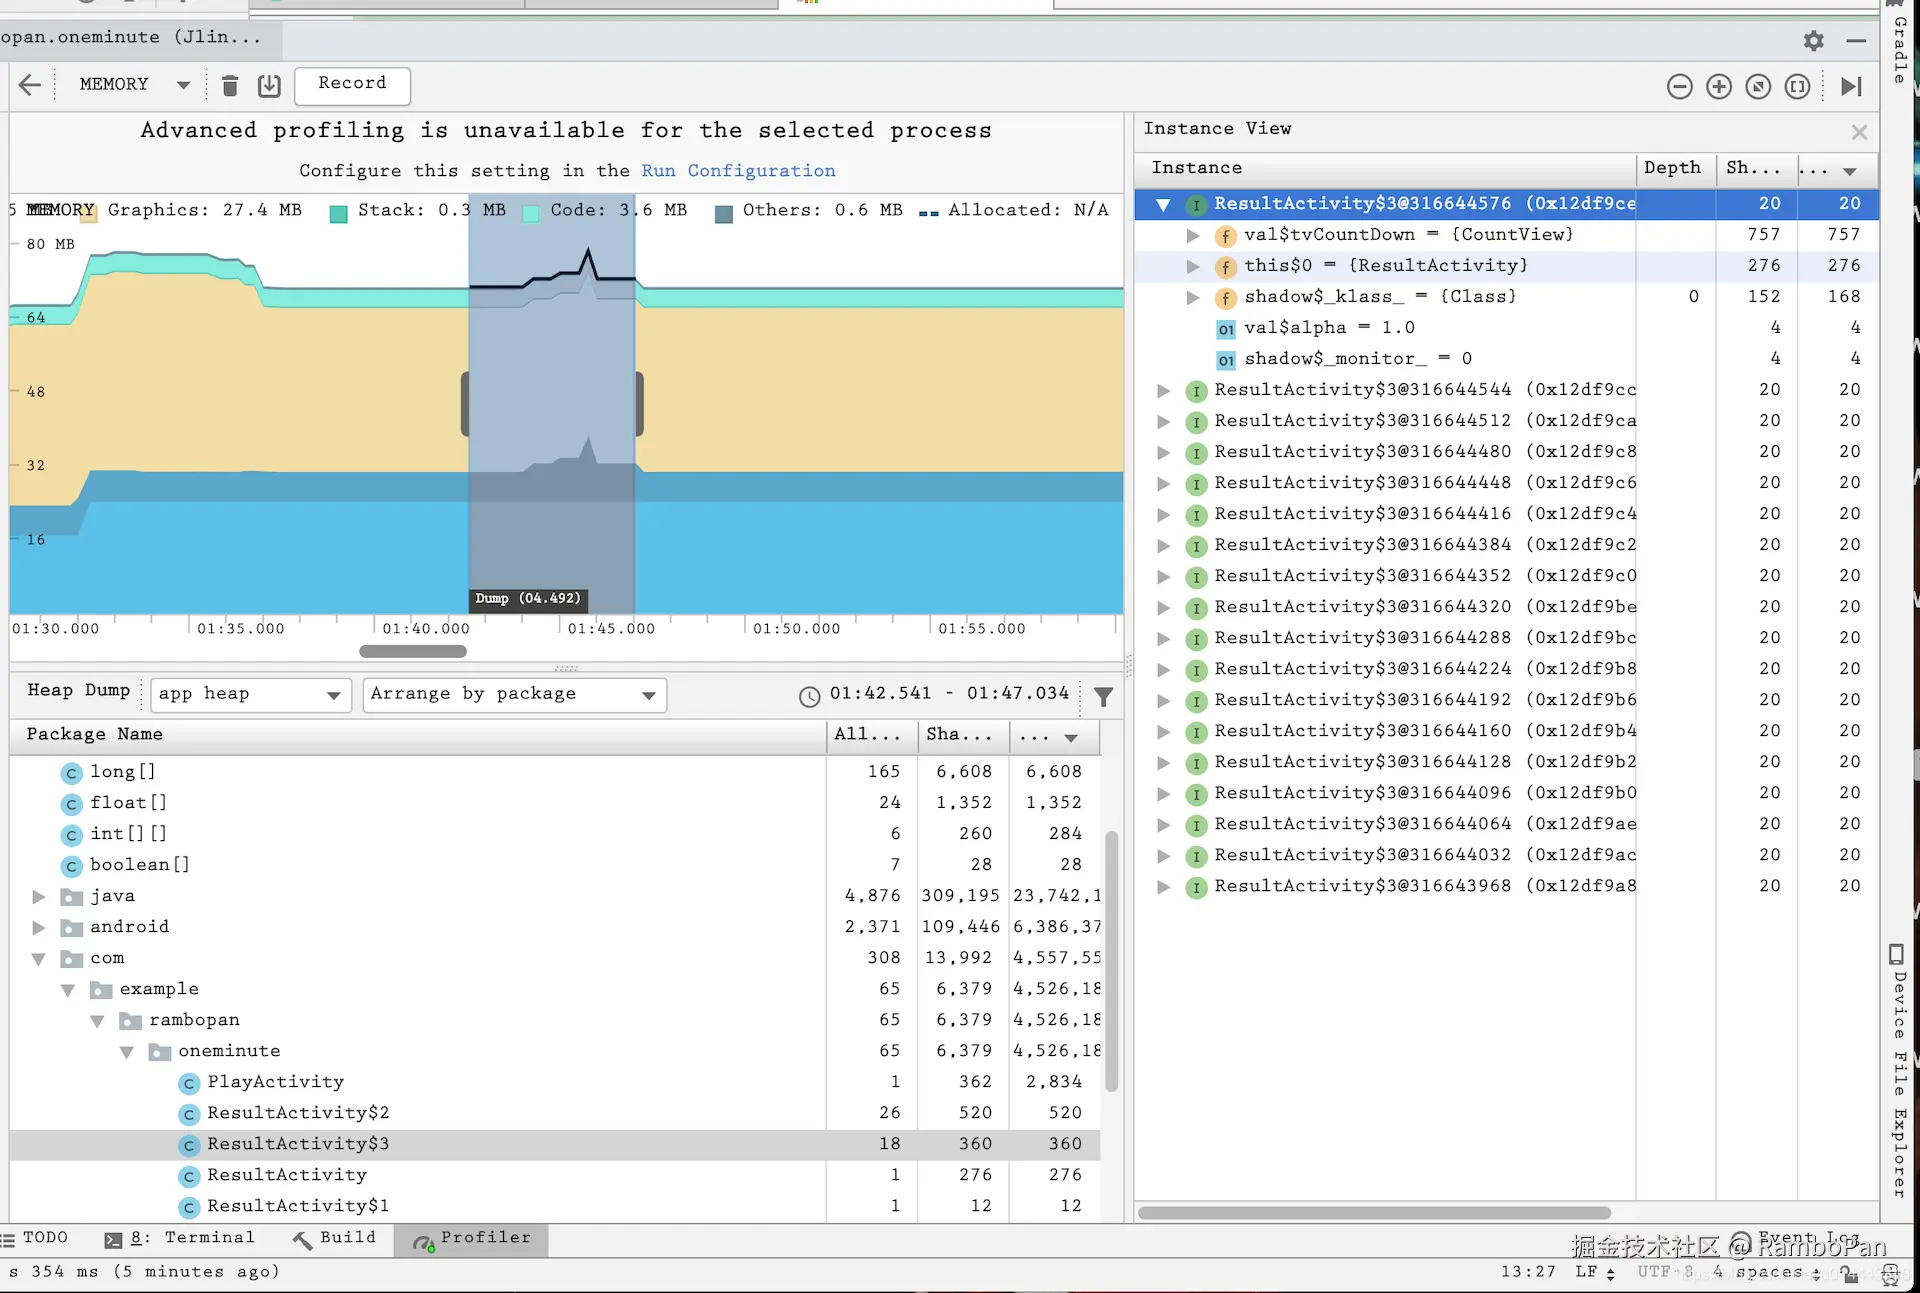Click the reset zoom icon
This screenshot has height=1293, width=1920.
(x=1757, y=87)
